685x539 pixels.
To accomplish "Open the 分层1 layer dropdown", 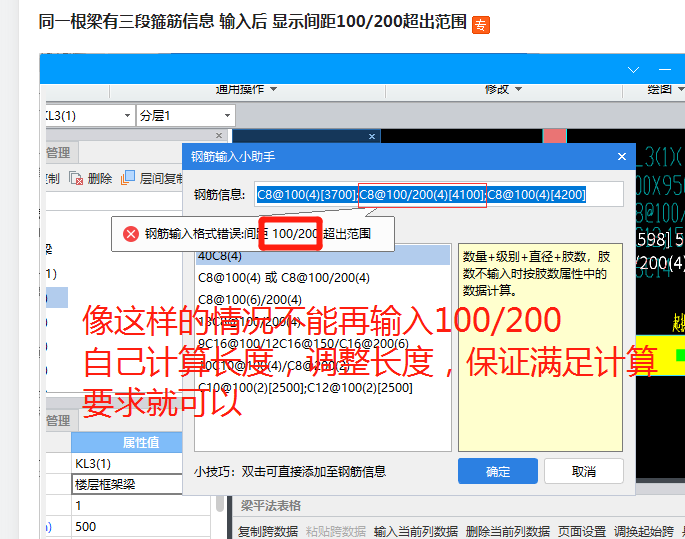I will 227,116.
